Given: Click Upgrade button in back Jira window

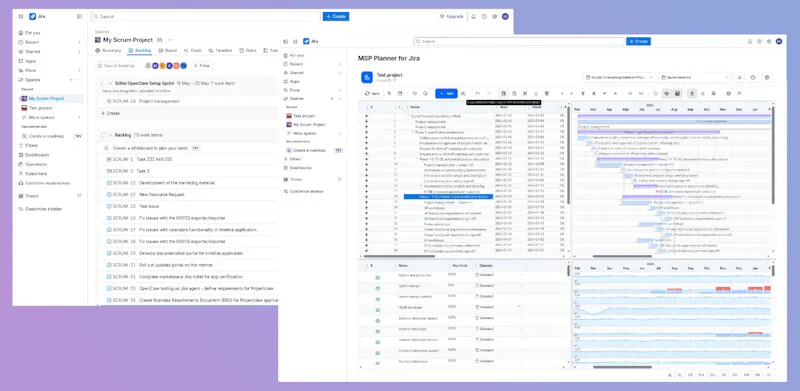Looking at the screenshot, I should click(452, 16).
